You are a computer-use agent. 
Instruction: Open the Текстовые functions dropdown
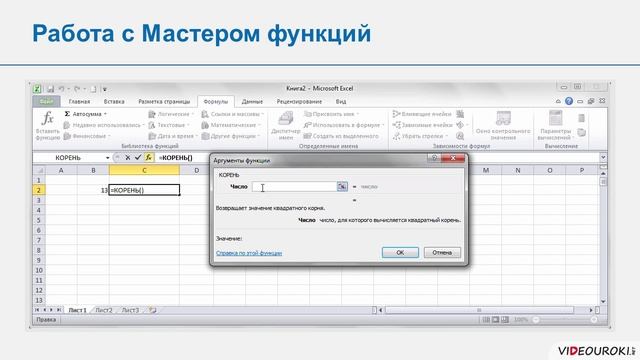click(169, 125)
